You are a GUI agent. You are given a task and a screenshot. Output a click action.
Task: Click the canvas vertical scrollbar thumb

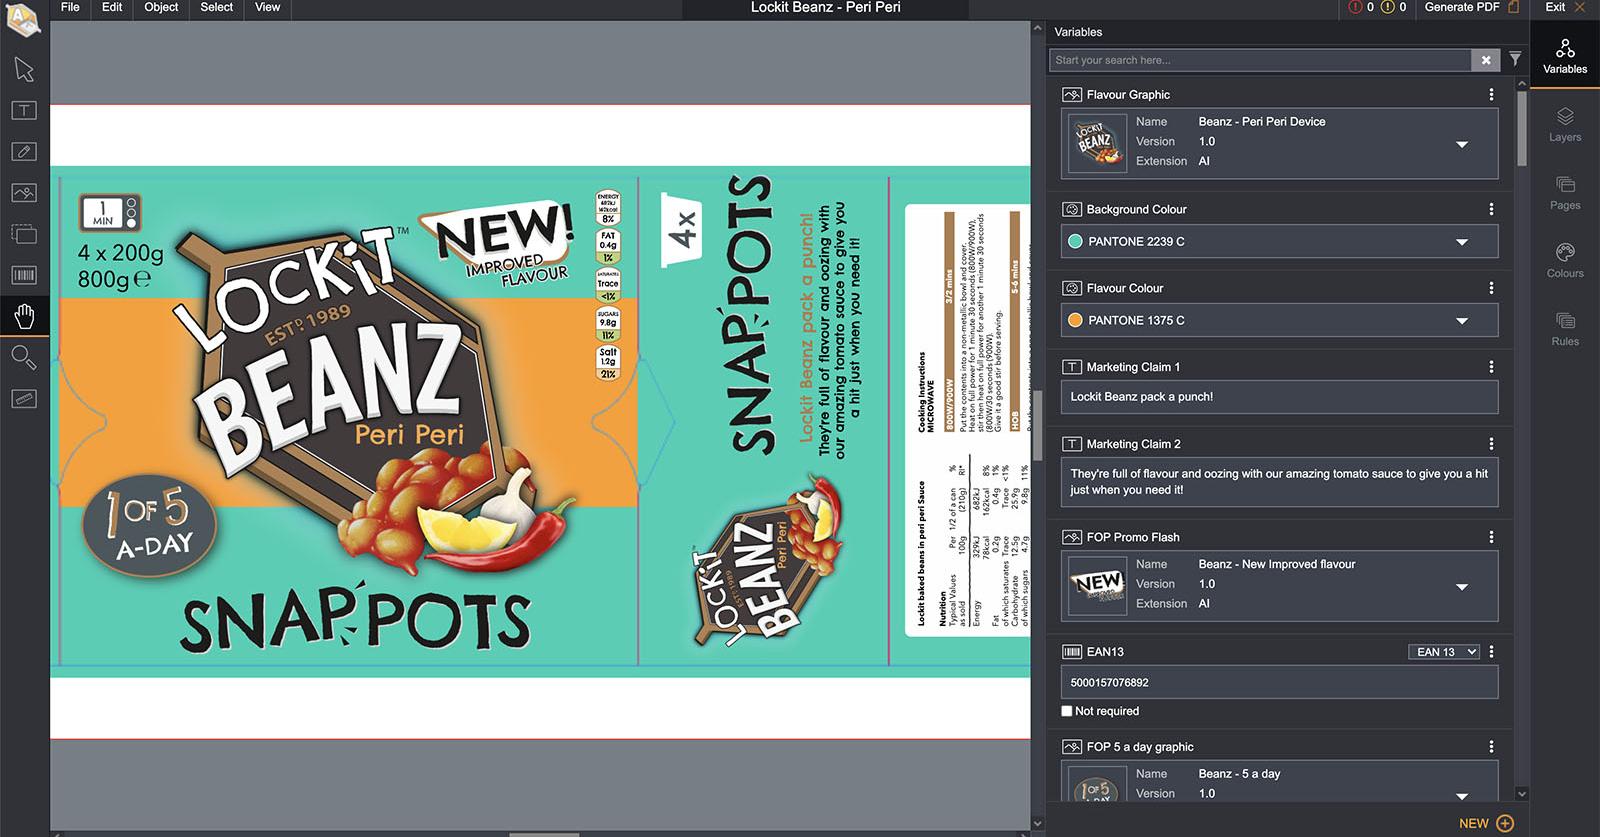click(x=1037, y=425)
